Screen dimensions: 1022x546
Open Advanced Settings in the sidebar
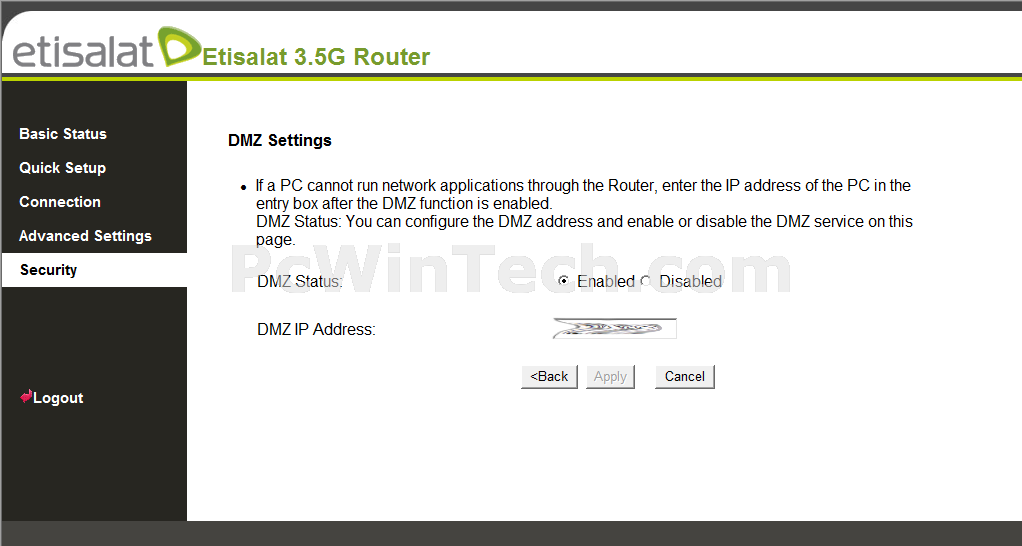click(x=85, y=236)
